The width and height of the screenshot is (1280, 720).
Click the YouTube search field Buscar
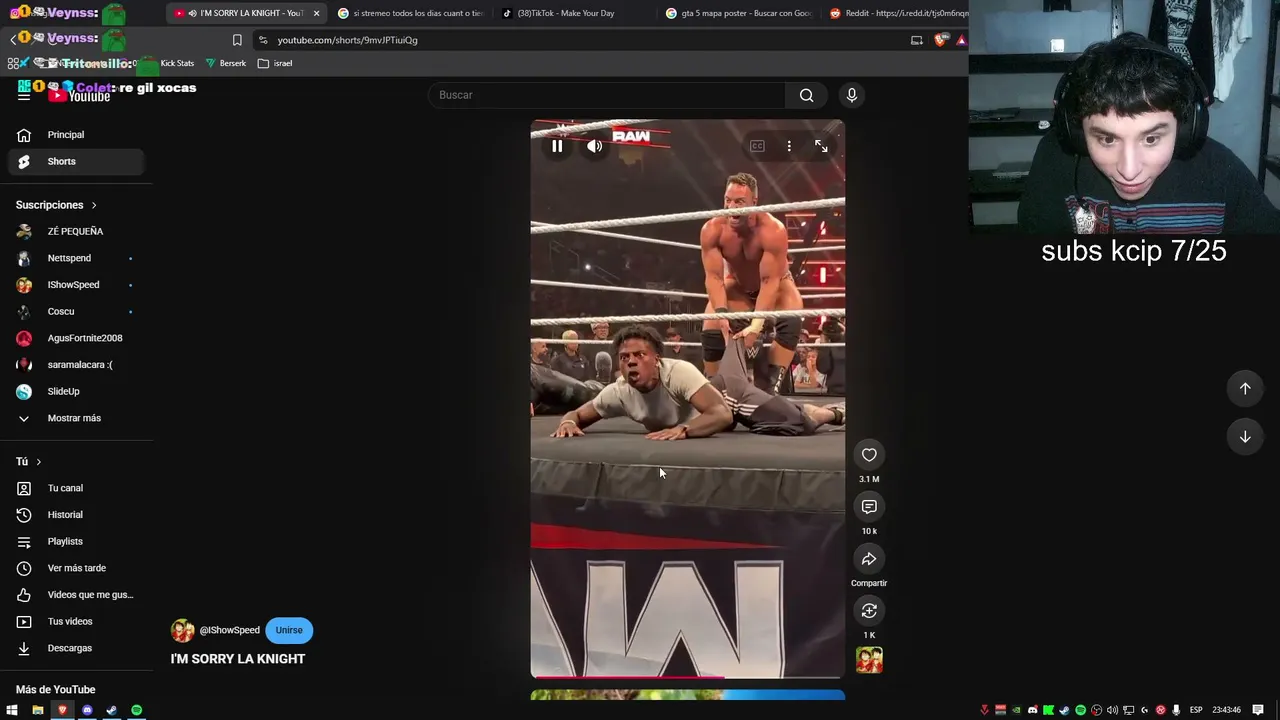(607, 95)
